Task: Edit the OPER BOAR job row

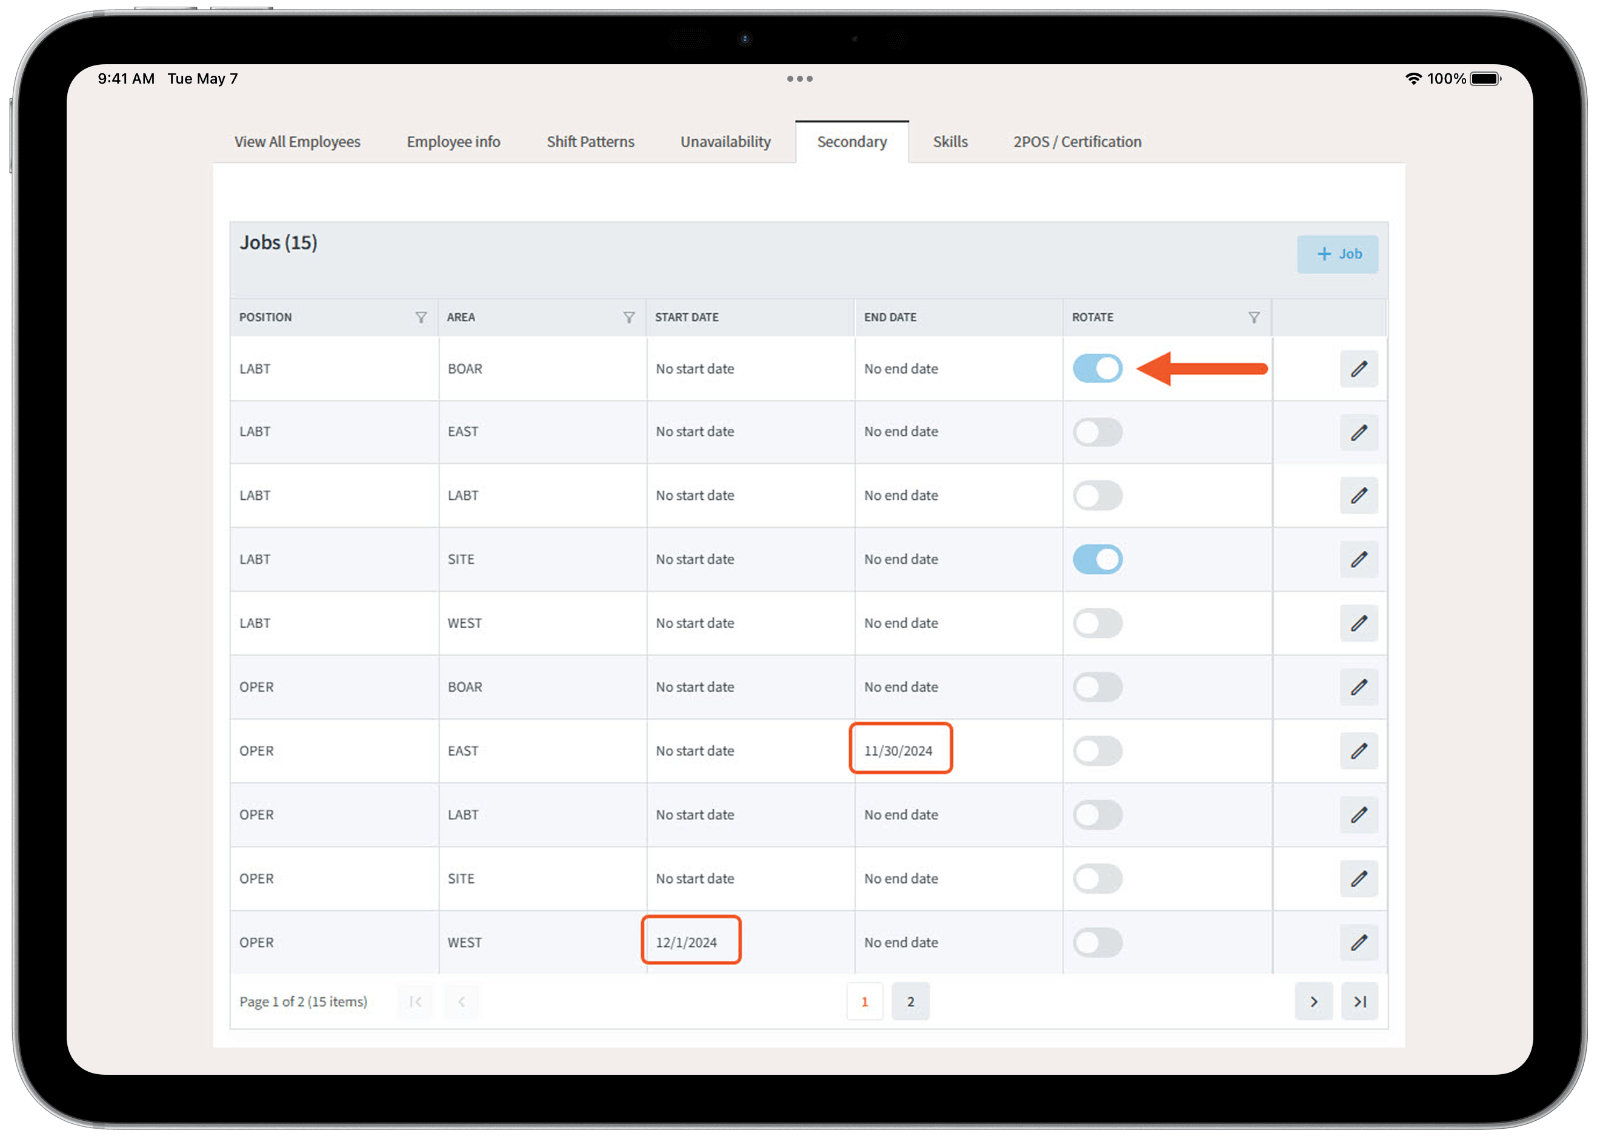Action: [1359, 688]
